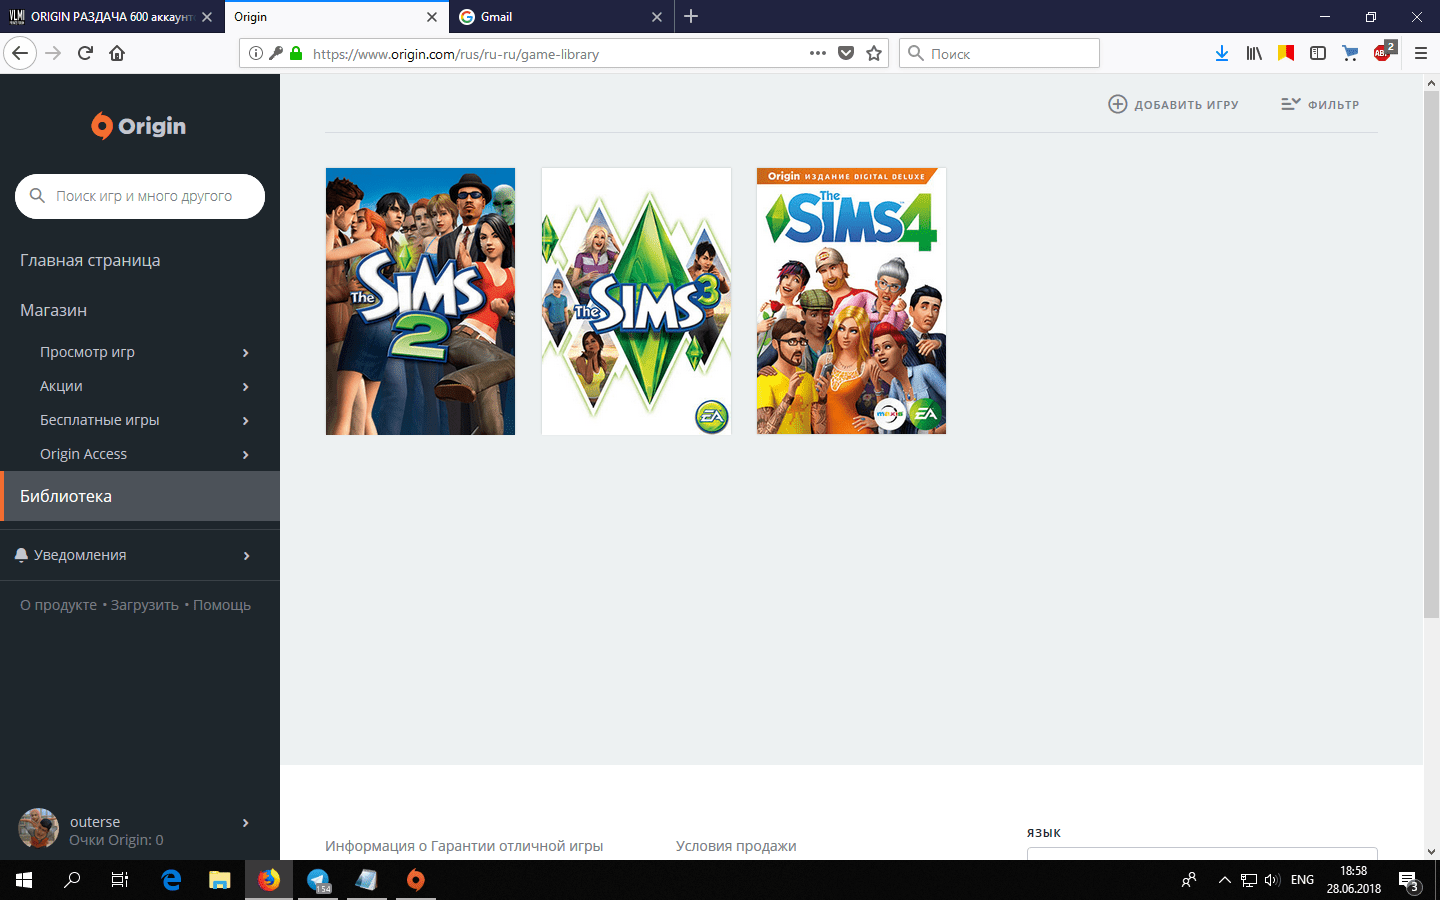Click the Помощь help link
Screen dimensions: 1440x900
pyautogui.click(x=222, y=606)
